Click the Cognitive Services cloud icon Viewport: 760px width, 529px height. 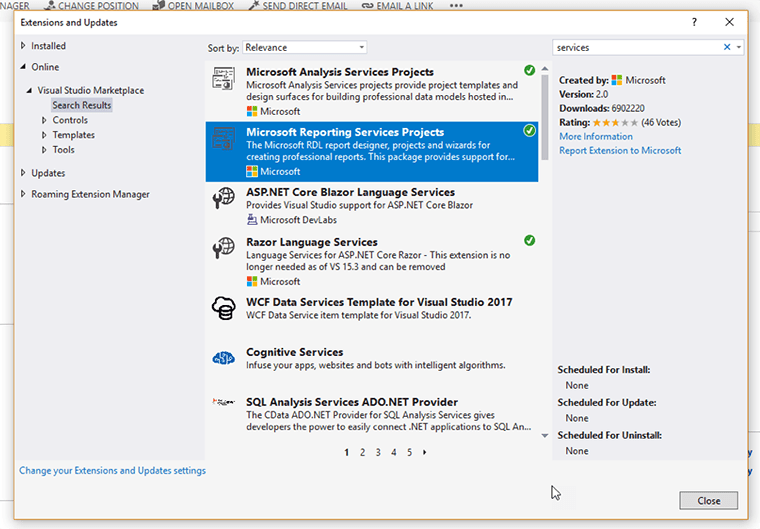224,358
